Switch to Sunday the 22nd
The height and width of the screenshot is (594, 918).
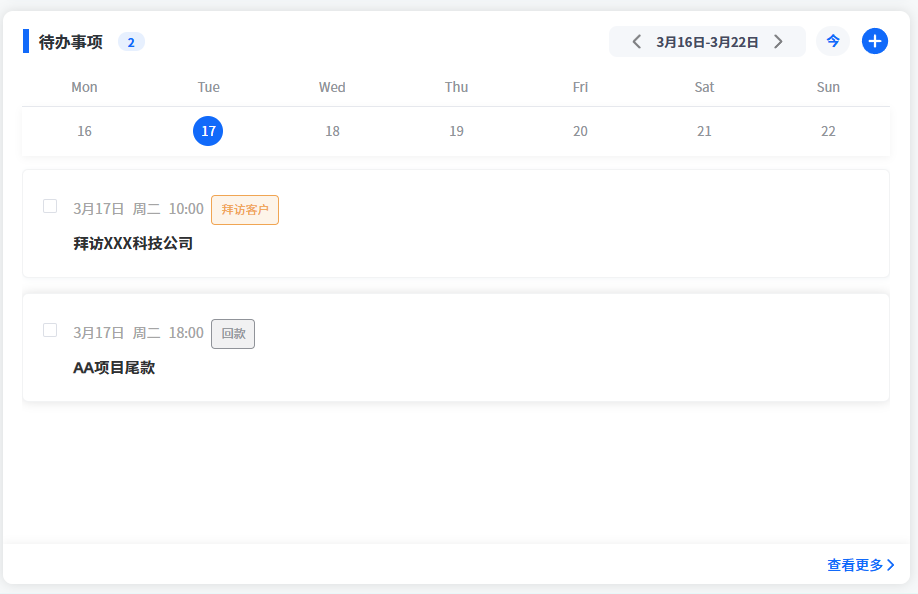(828, 131)
